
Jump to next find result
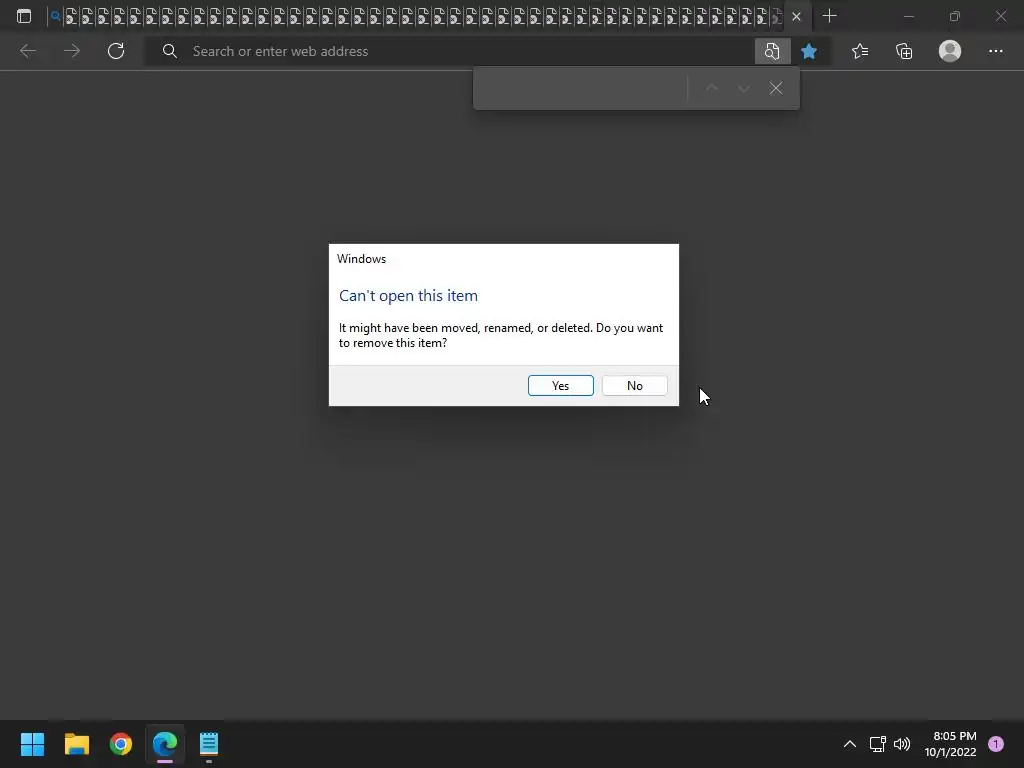click(743, 88)
